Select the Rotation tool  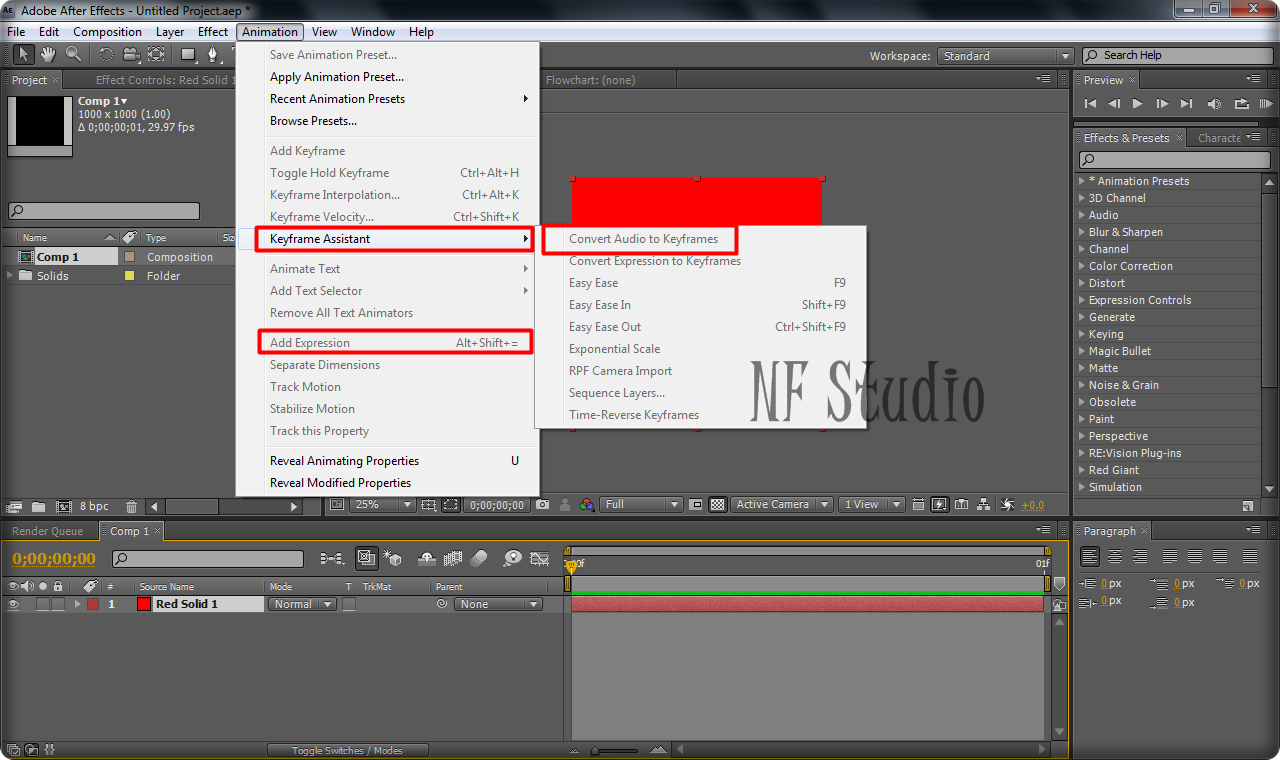tap(106, 54)
